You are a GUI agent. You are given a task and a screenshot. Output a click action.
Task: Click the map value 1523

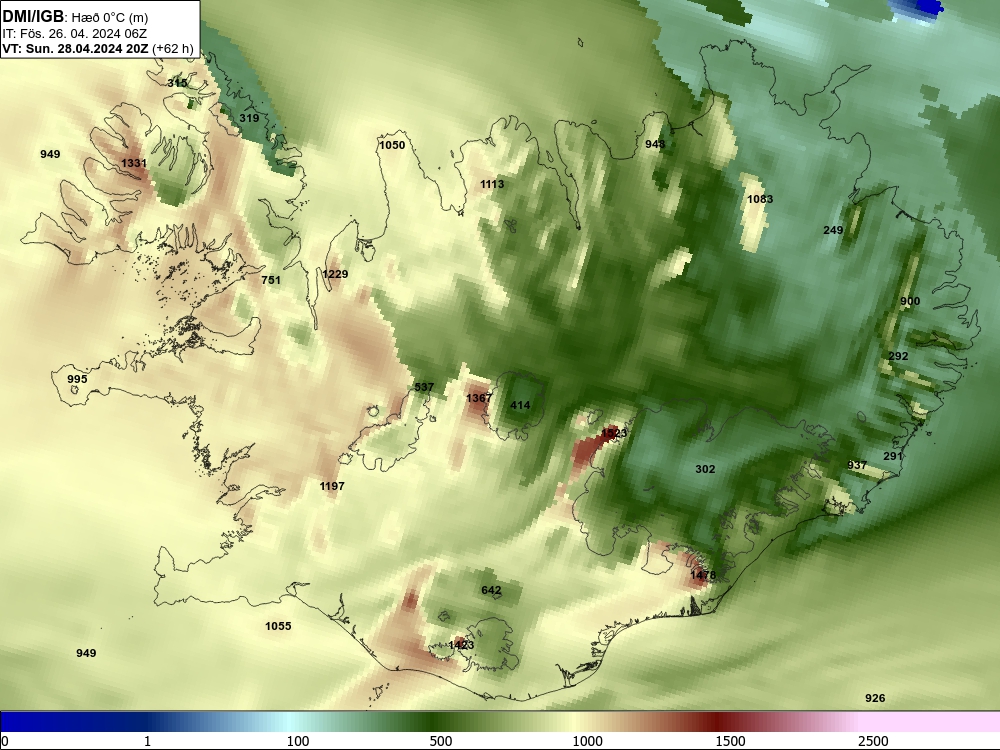point(614,434)
